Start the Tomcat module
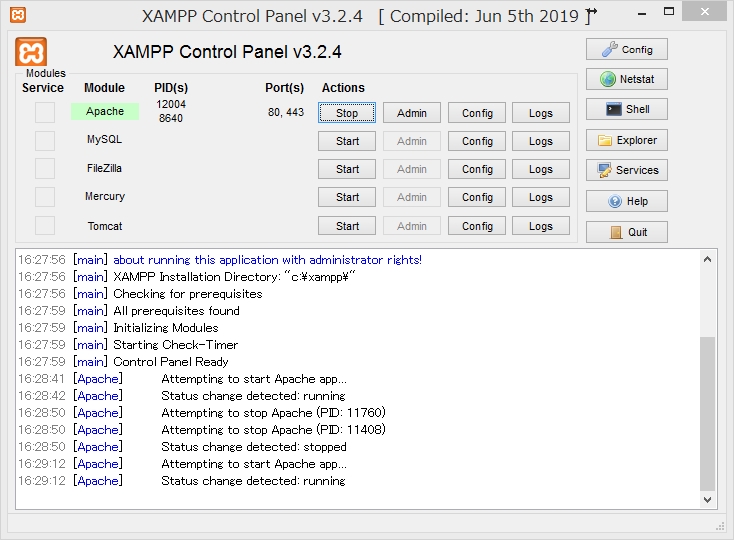The image size is (734, 540). click(x=347, y=226)
